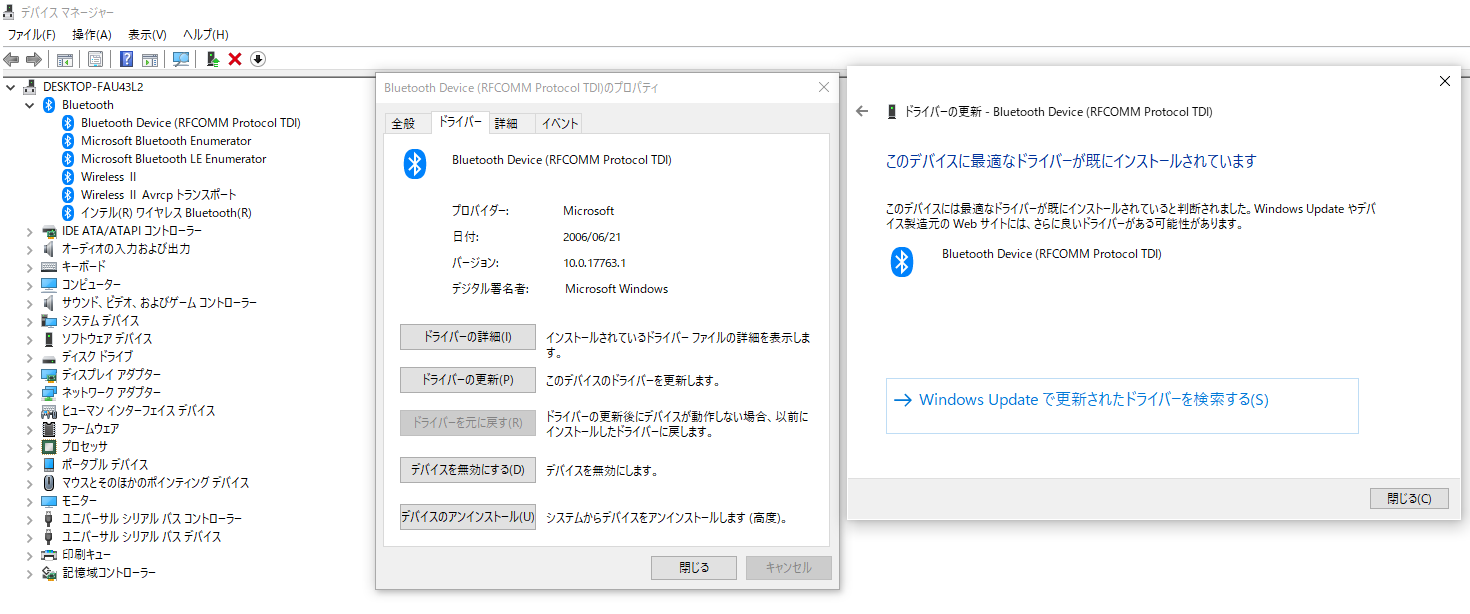Click the ネットワーク アダプター category icon
The width and height of the screenshot is (1470, 614).
coord(49,392)
